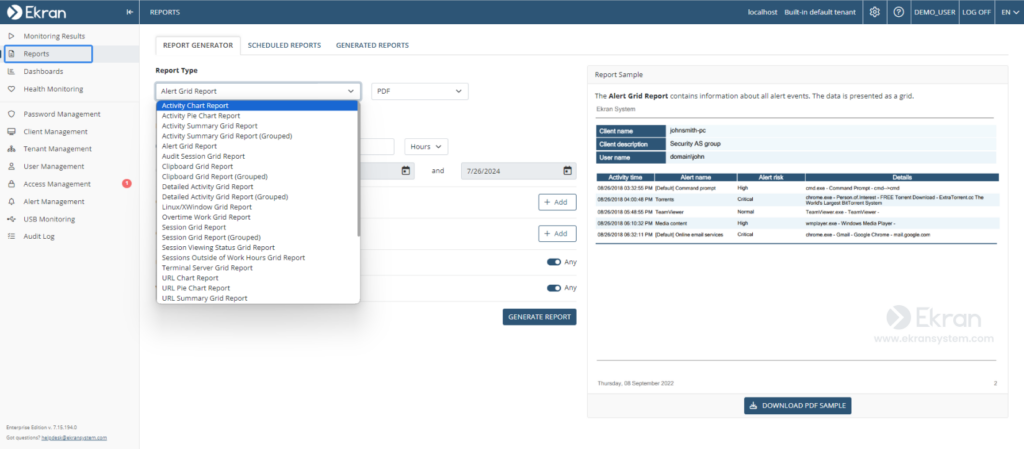Click the lower + Add button

[557, 234]
